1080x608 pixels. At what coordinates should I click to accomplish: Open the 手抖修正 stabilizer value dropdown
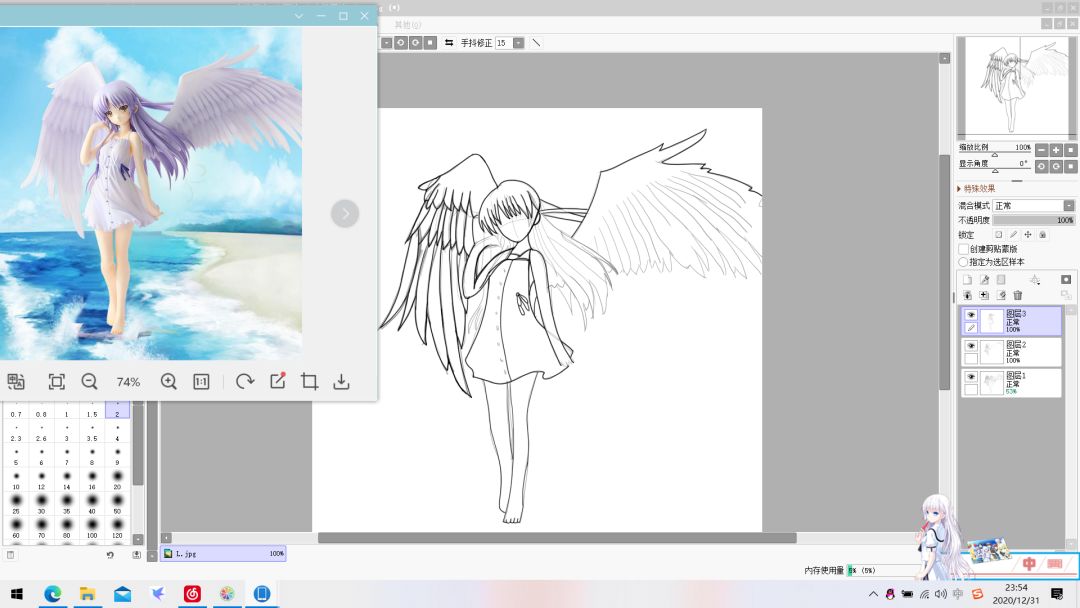tap(519, 43)
